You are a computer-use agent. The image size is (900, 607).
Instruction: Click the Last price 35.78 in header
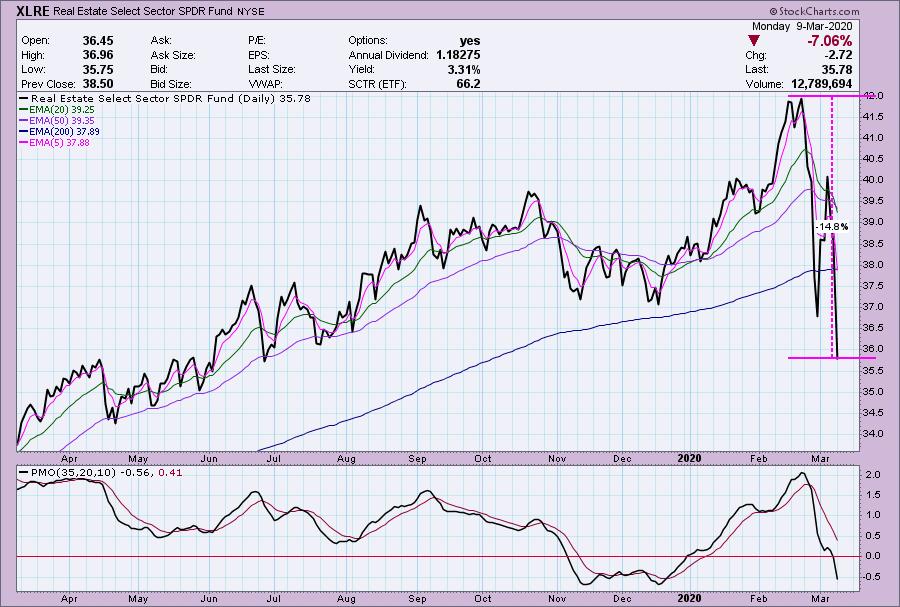836,69
